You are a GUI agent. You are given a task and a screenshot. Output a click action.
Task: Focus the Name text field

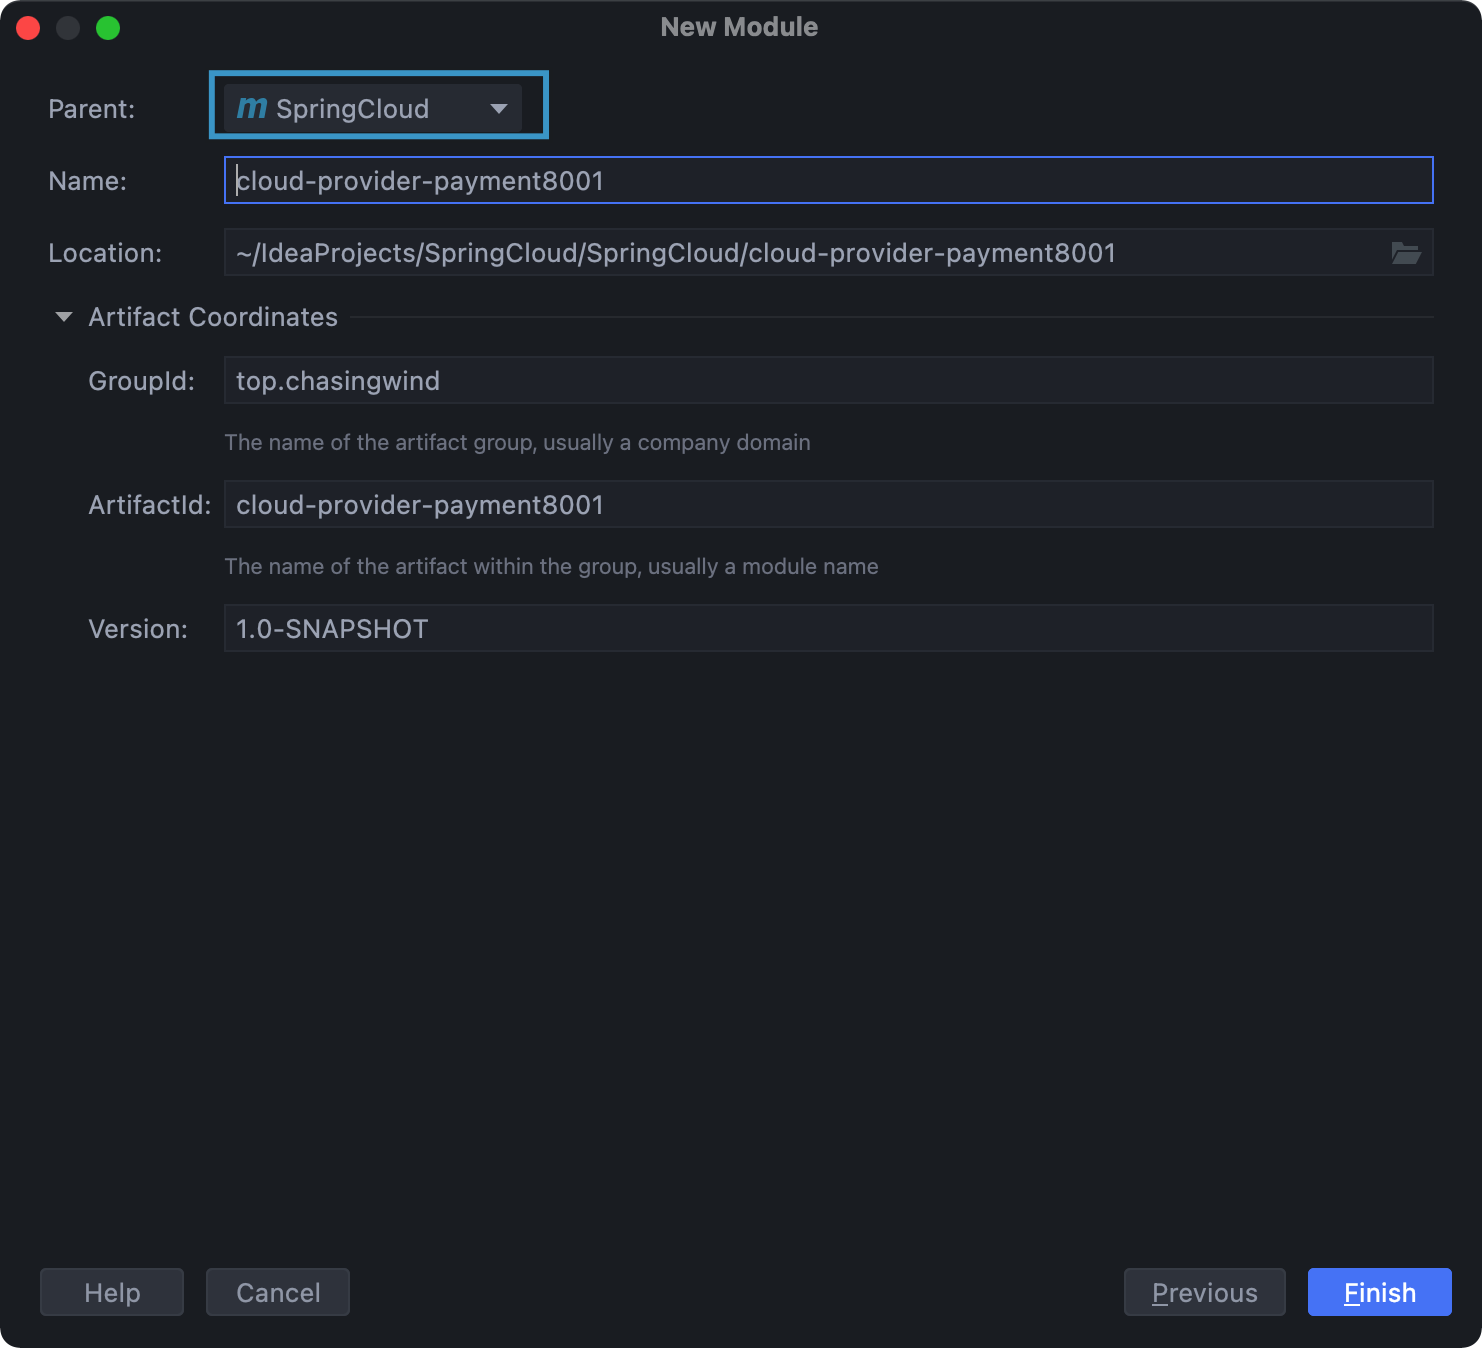(x=828, y=180)
